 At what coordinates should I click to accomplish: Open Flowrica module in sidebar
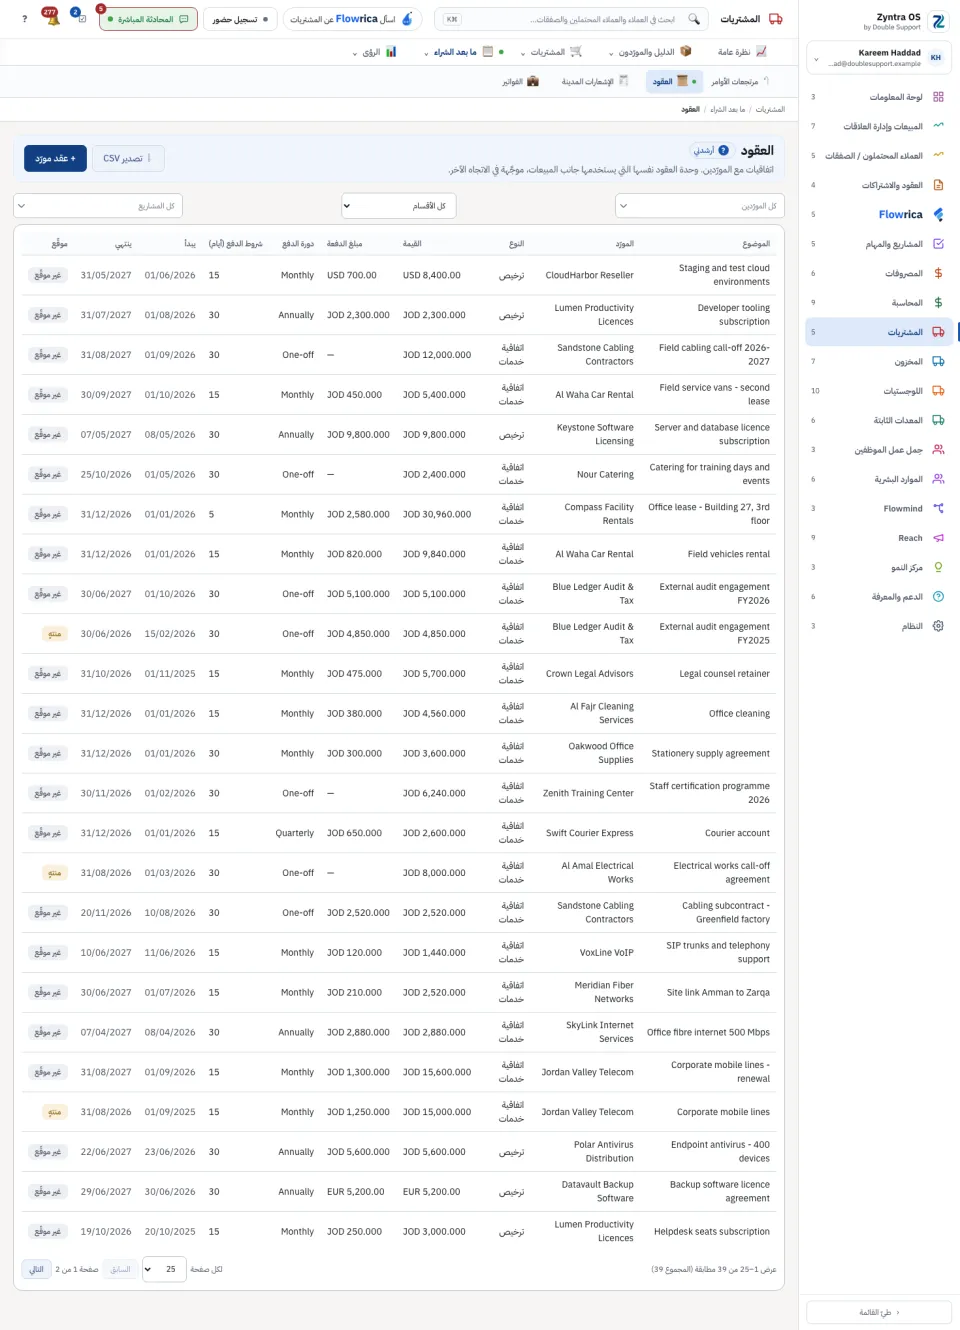coord(879,214)
